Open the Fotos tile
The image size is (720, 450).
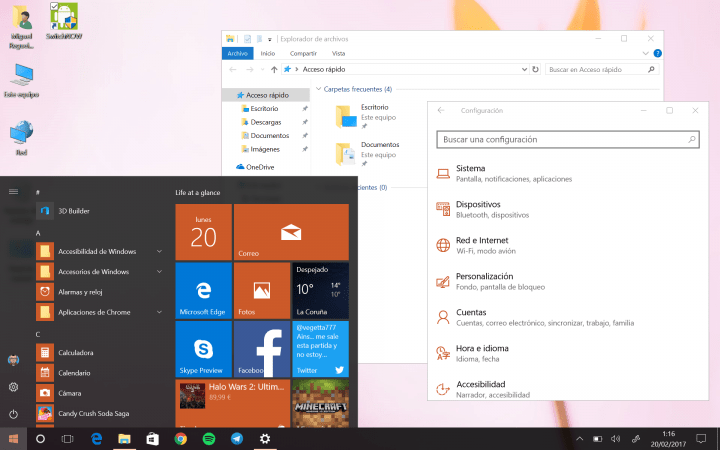tap(262, 290)
